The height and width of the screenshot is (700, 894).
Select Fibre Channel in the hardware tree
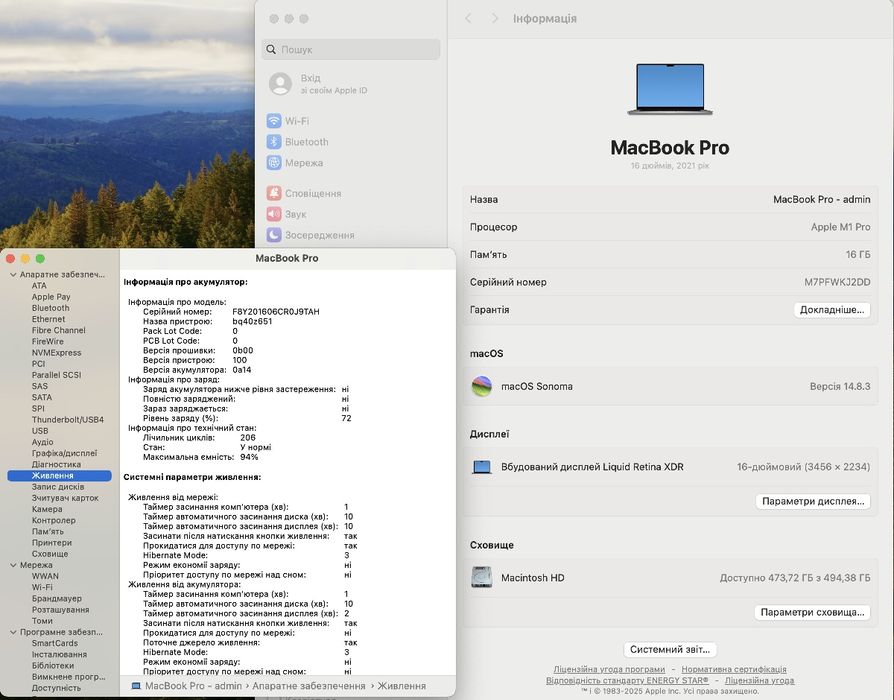coord(58,330)
